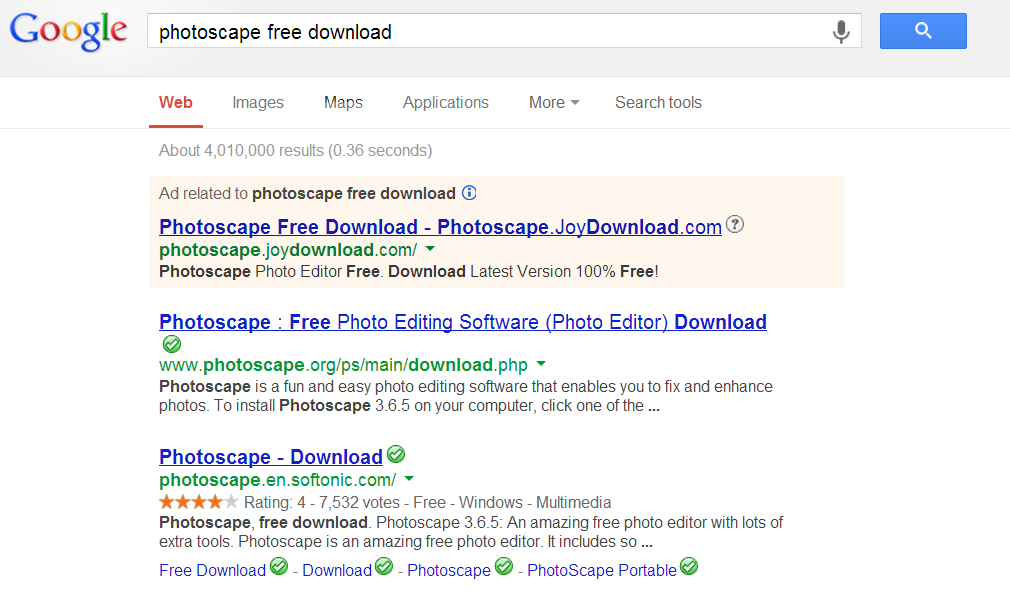Expand dropdown arrow next to photoscape.org URL
The image size is (1010, 601).
pos(541,365)
